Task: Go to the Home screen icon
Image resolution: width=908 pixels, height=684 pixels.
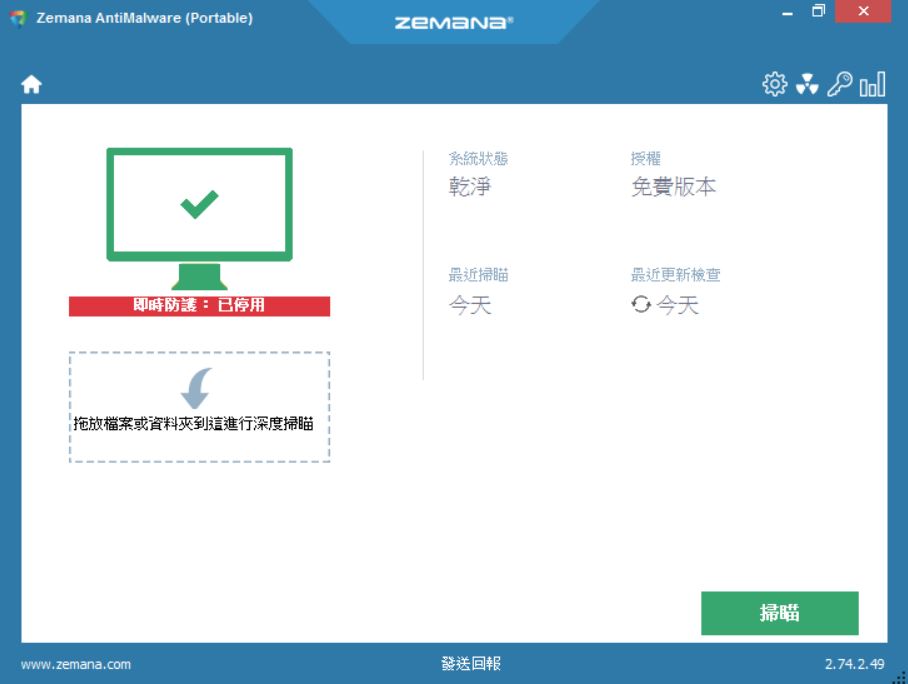Action: pos(31,85)
